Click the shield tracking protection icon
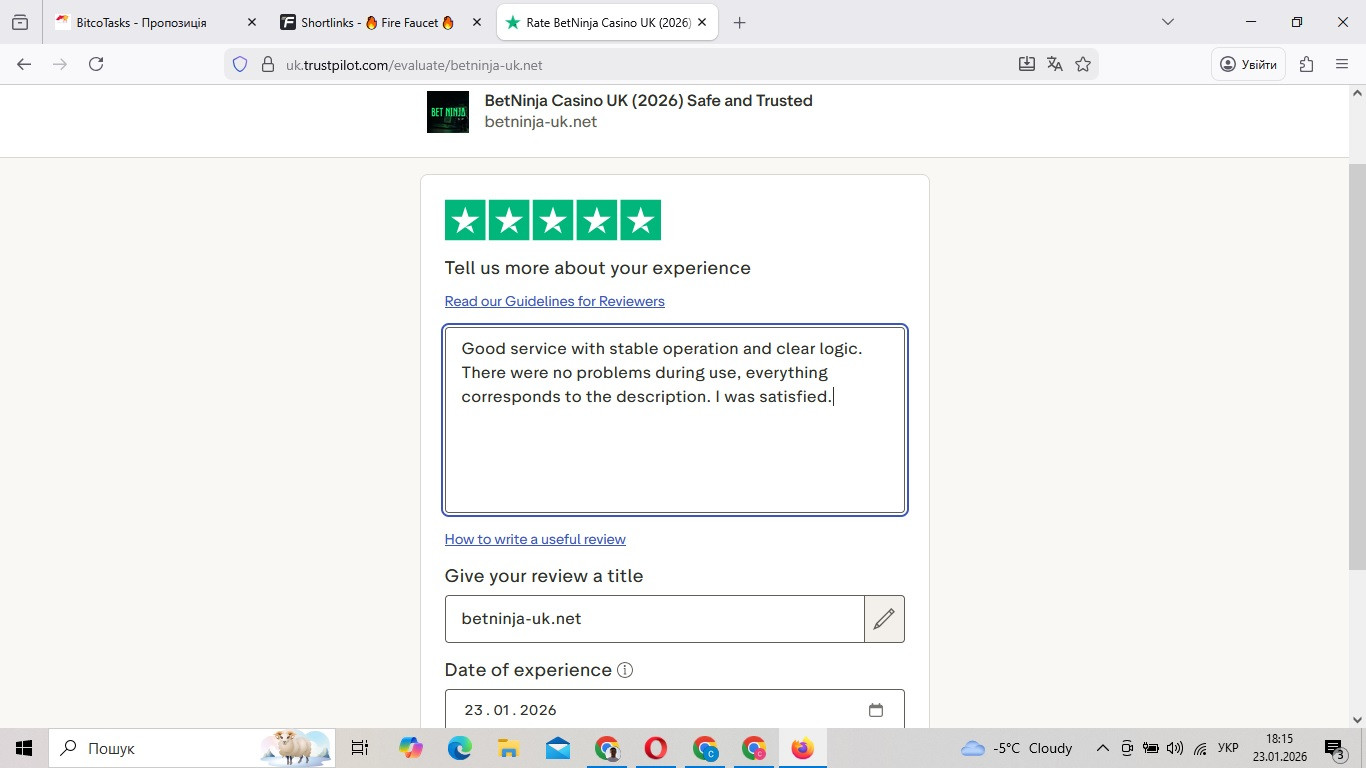Viewport: 1366px width, 768px height. pyautogui.click(x=240, y=64)
